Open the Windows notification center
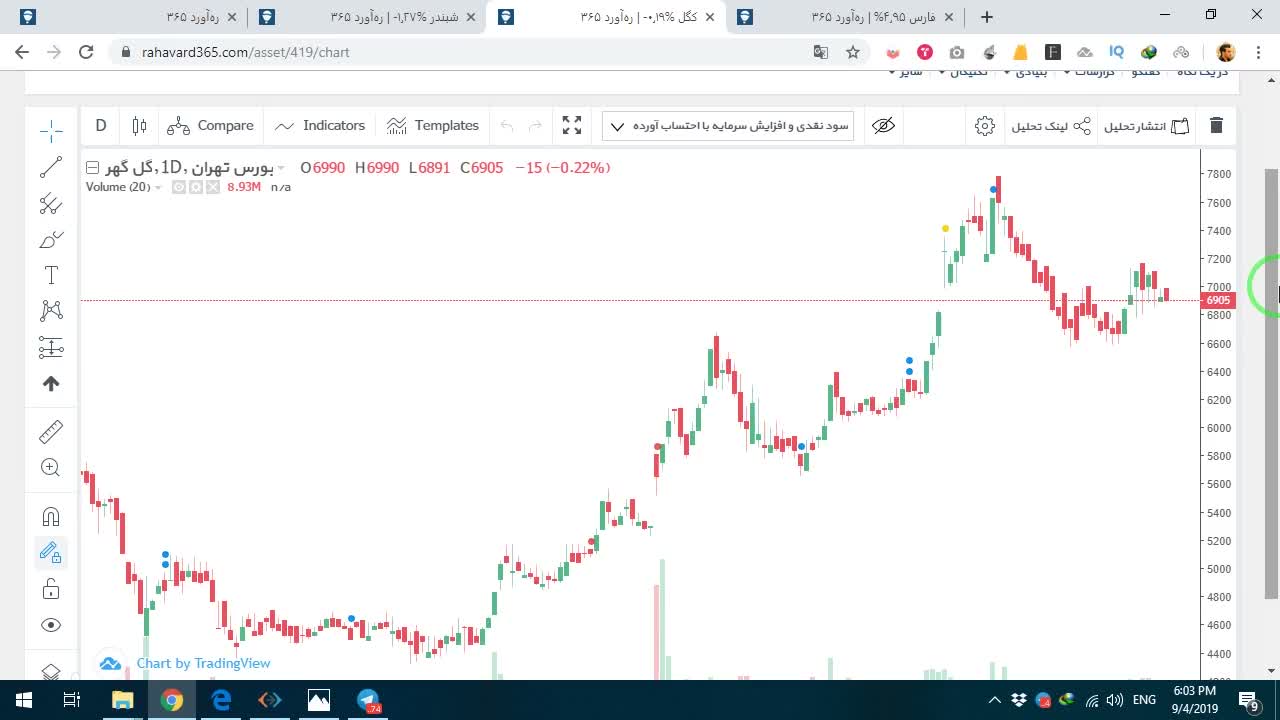This screenshot has width=1280, height=720. [x=1249, y=700]
